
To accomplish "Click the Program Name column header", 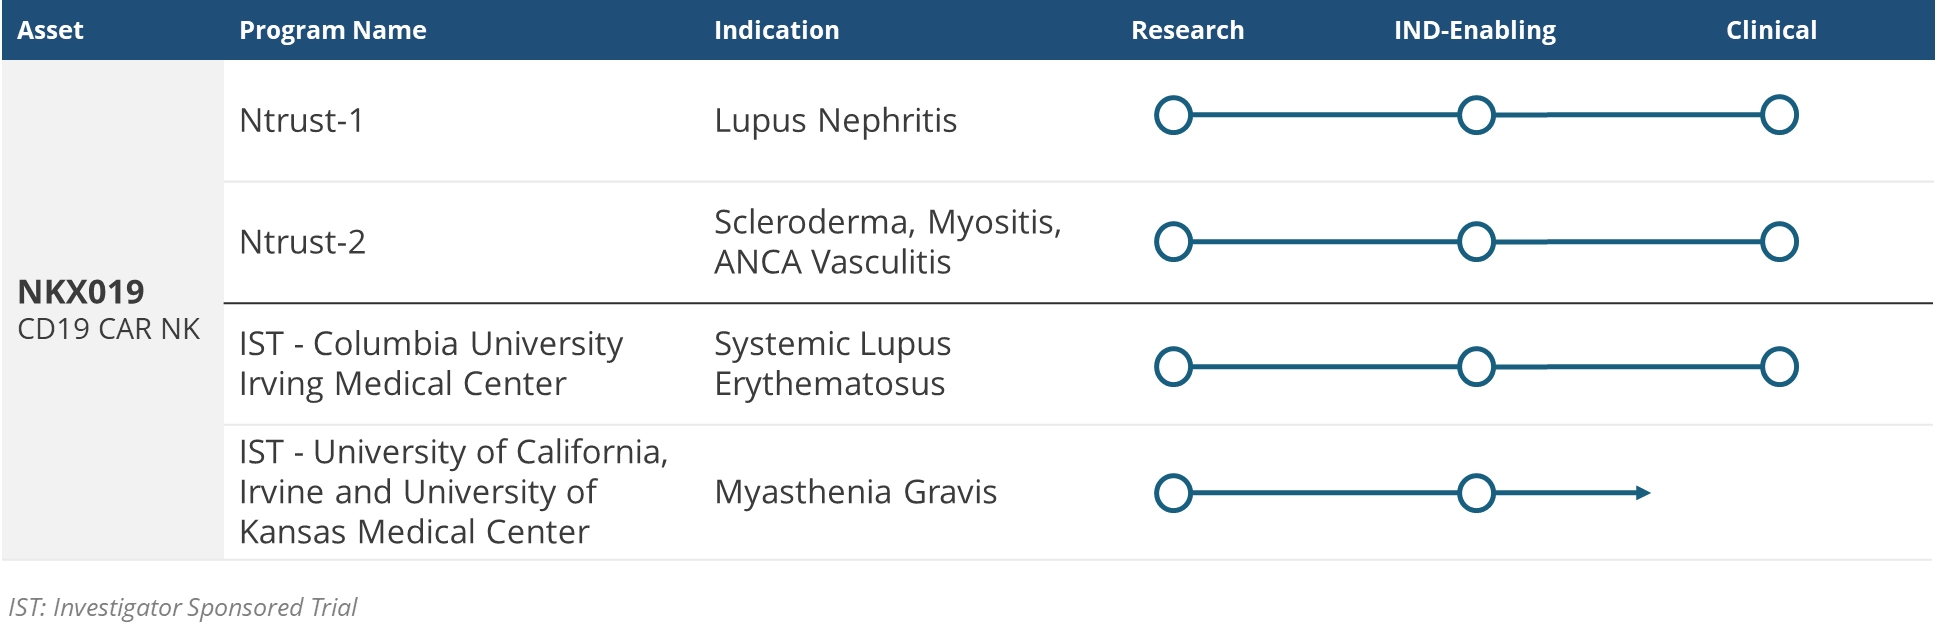I will coord(332,30).
